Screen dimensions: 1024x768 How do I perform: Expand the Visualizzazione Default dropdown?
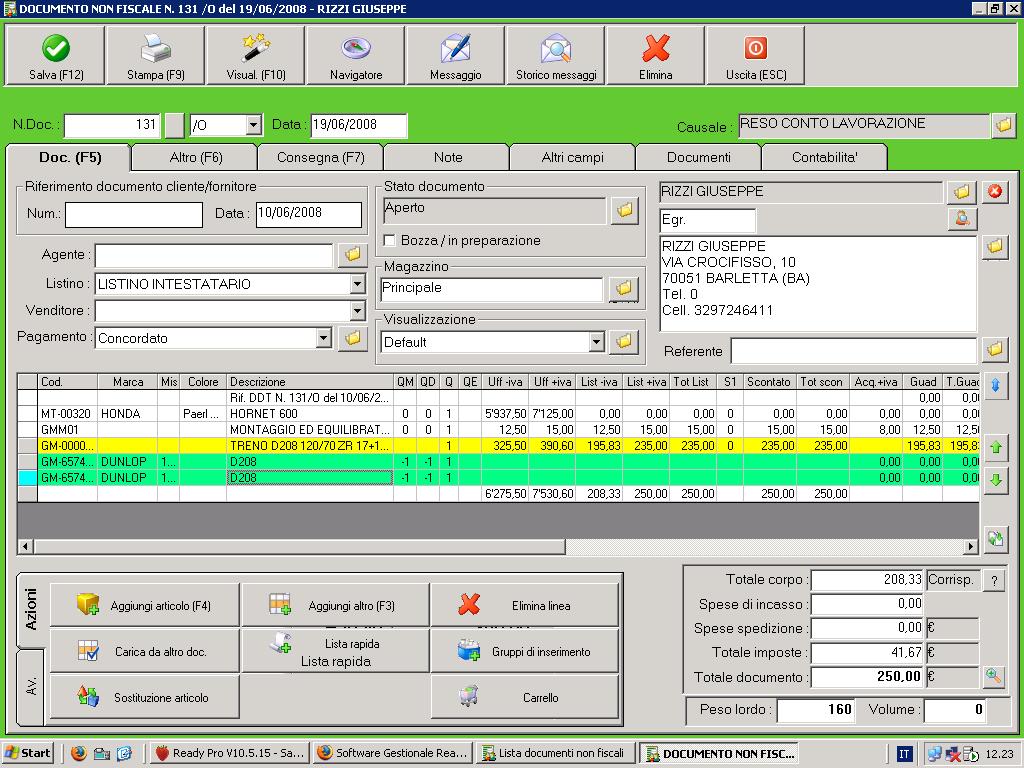point(596,342)
